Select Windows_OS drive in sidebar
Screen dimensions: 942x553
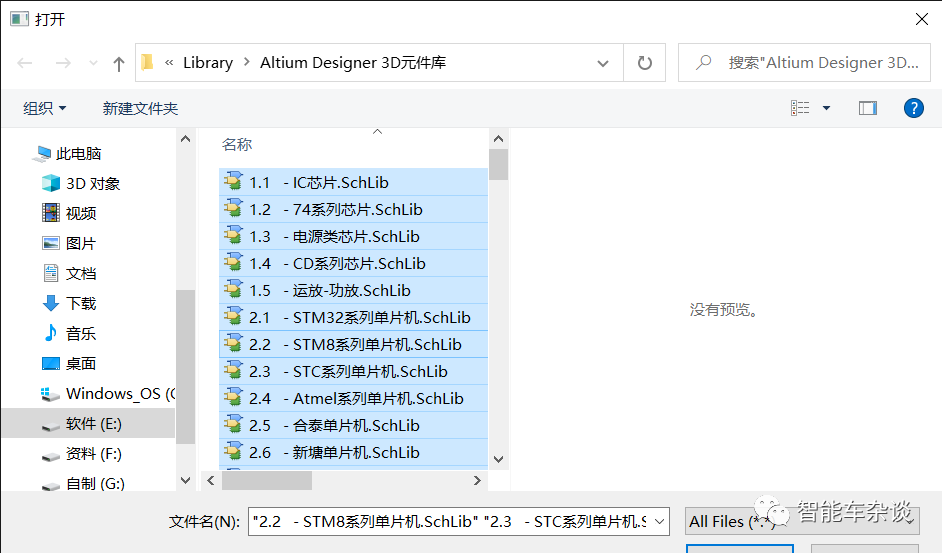(x=108, y=394)
